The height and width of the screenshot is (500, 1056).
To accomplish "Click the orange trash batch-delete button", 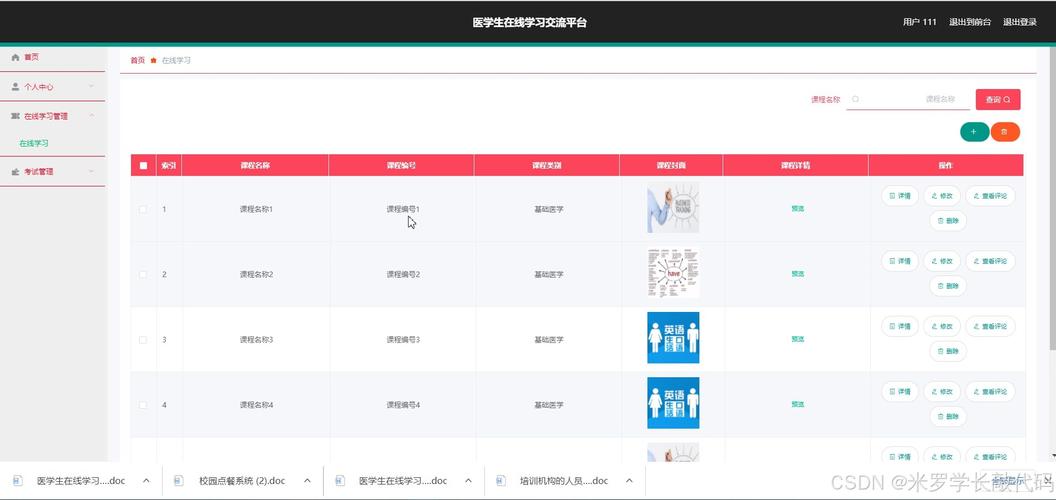I will pos(1005,132).
